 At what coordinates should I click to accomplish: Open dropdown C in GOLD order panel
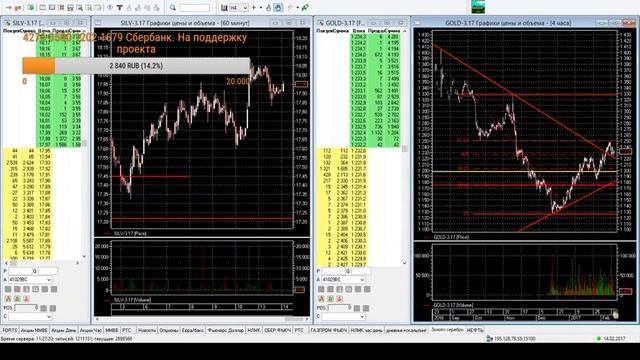pos(362,316)
